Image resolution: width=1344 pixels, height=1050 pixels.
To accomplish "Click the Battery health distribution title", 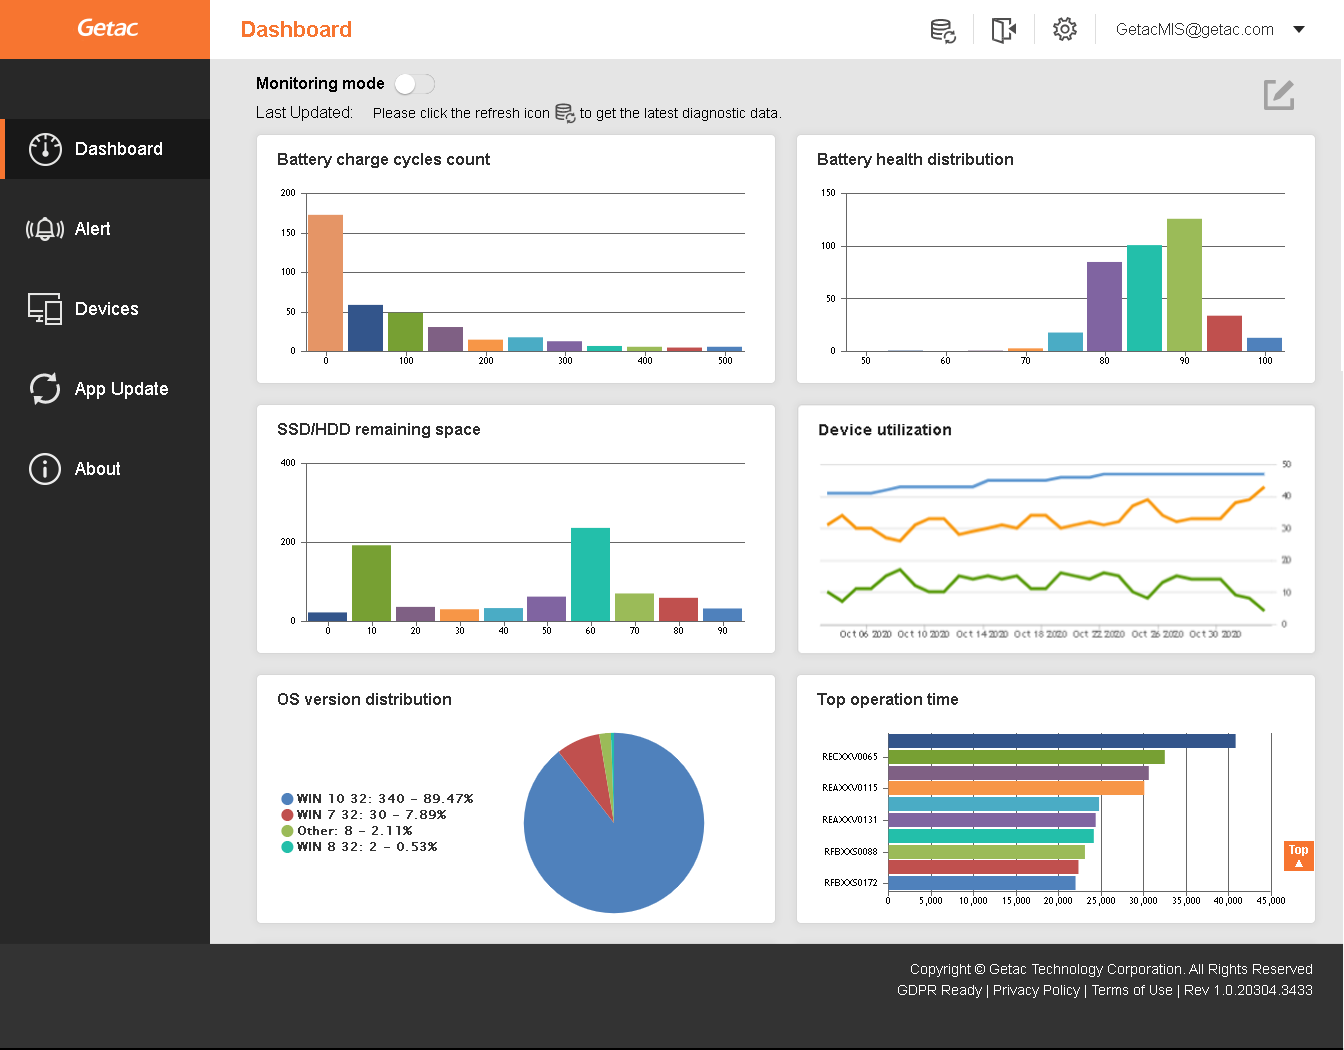I will point(915,159).
